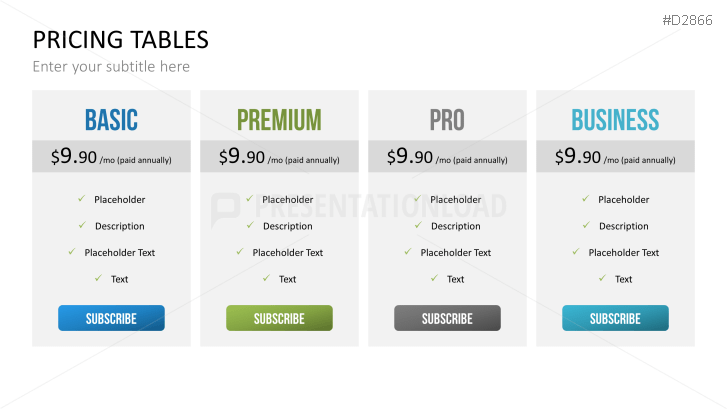Click the checkmark beside Description in Premium
This screenshot has height=409, width=727.
[x=249, y=226]
